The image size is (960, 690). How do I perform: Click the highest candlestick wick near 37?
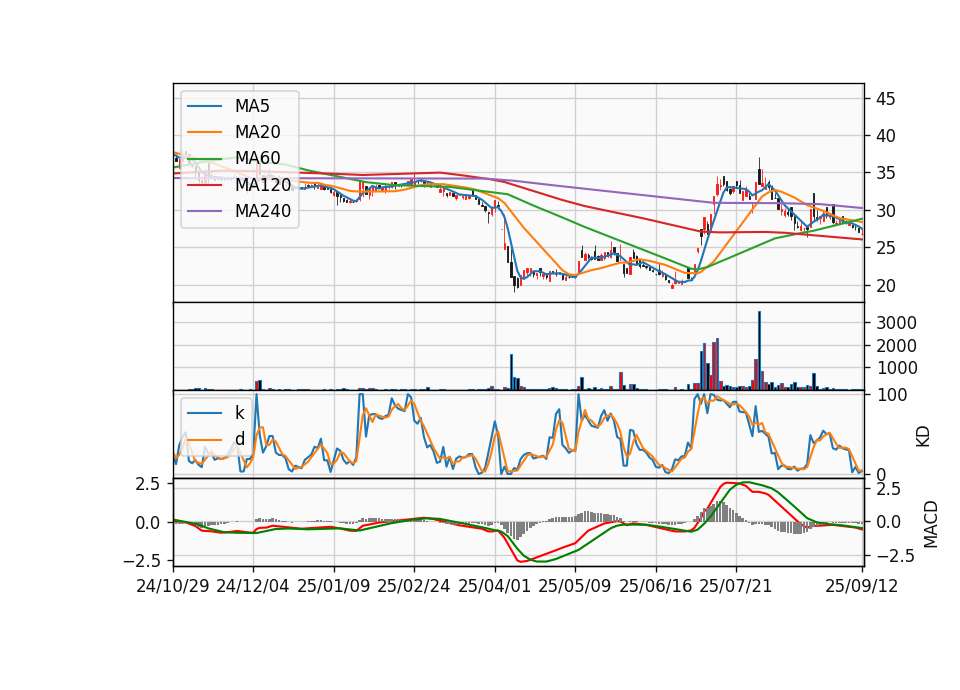tap(759, 164)
